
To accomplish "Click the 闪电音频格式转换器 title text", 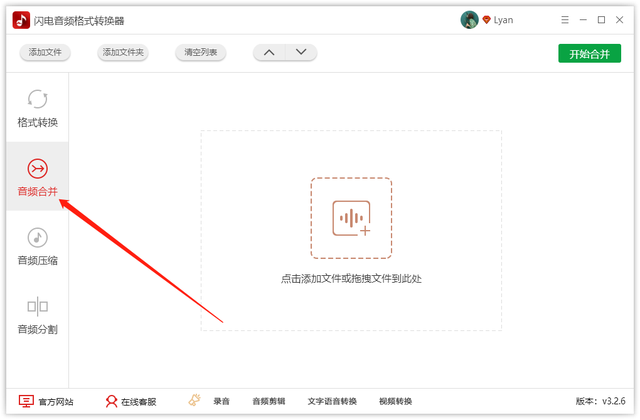I will (x=79, y=21).
